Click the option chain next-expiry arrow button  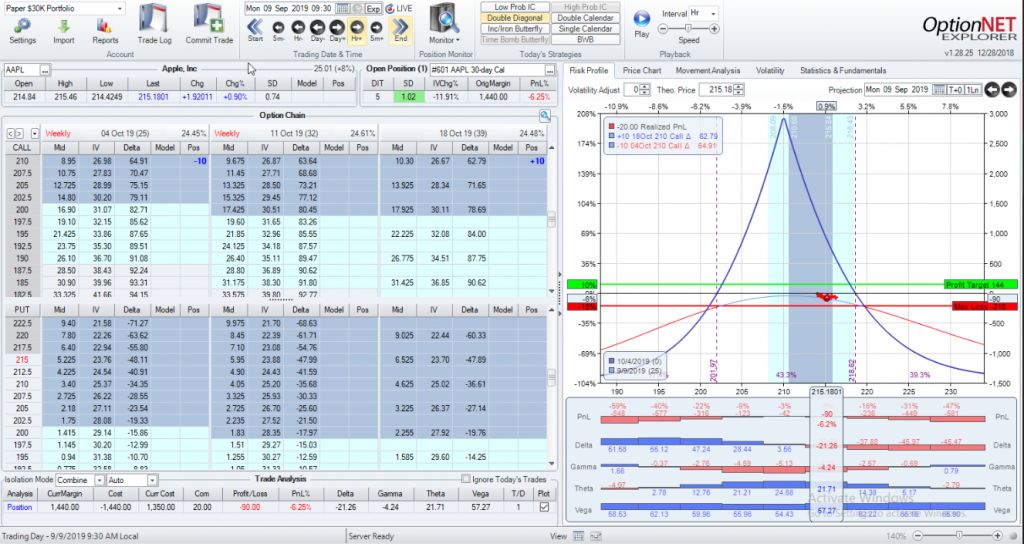point(20,133)
